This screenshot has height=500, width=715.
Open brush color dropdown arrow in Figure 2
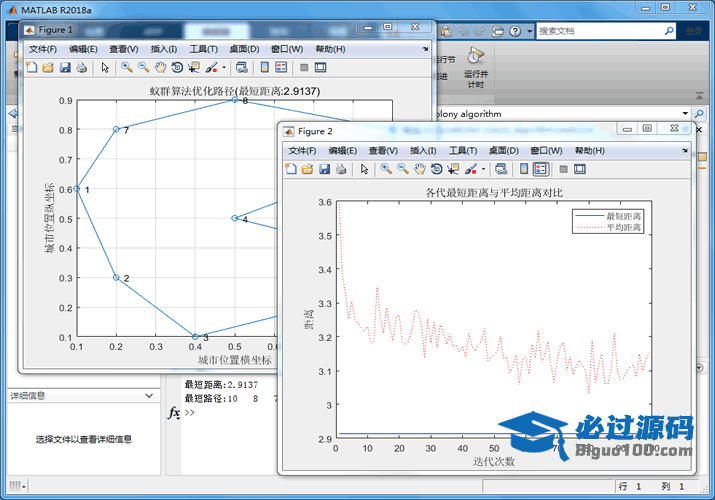pyautogui.click(x=483, y=169)
